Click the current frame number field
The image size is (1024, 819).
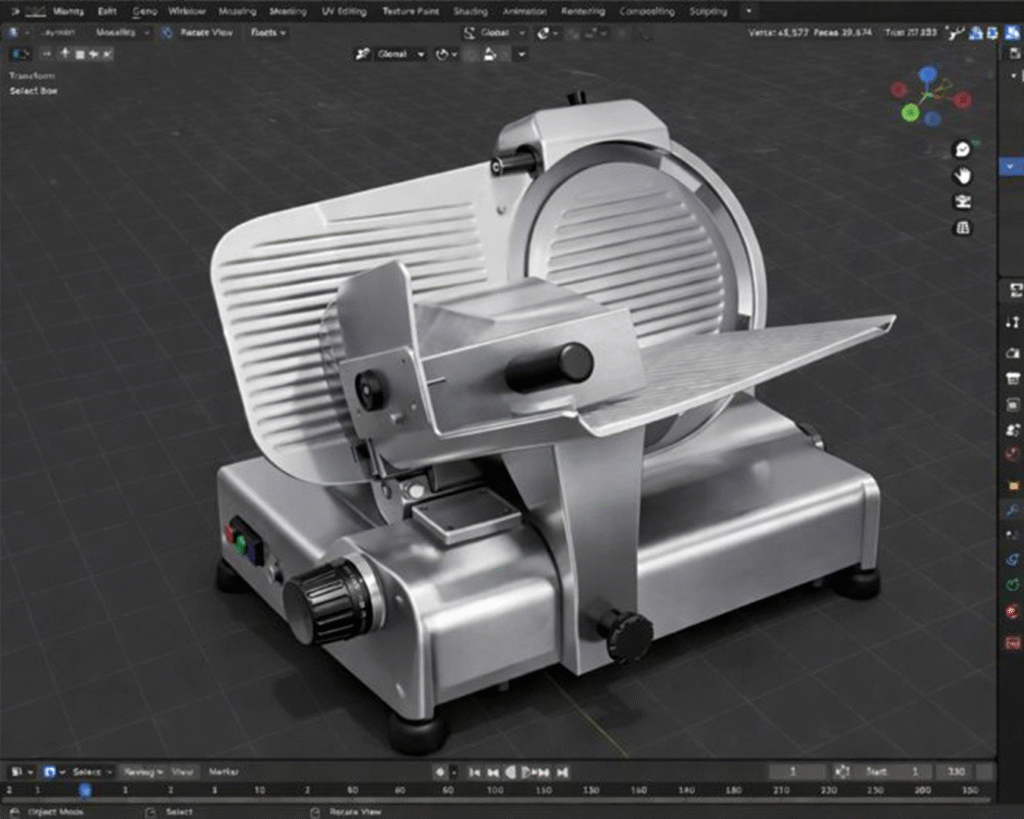pyautogui.click(x=796, y=772)
